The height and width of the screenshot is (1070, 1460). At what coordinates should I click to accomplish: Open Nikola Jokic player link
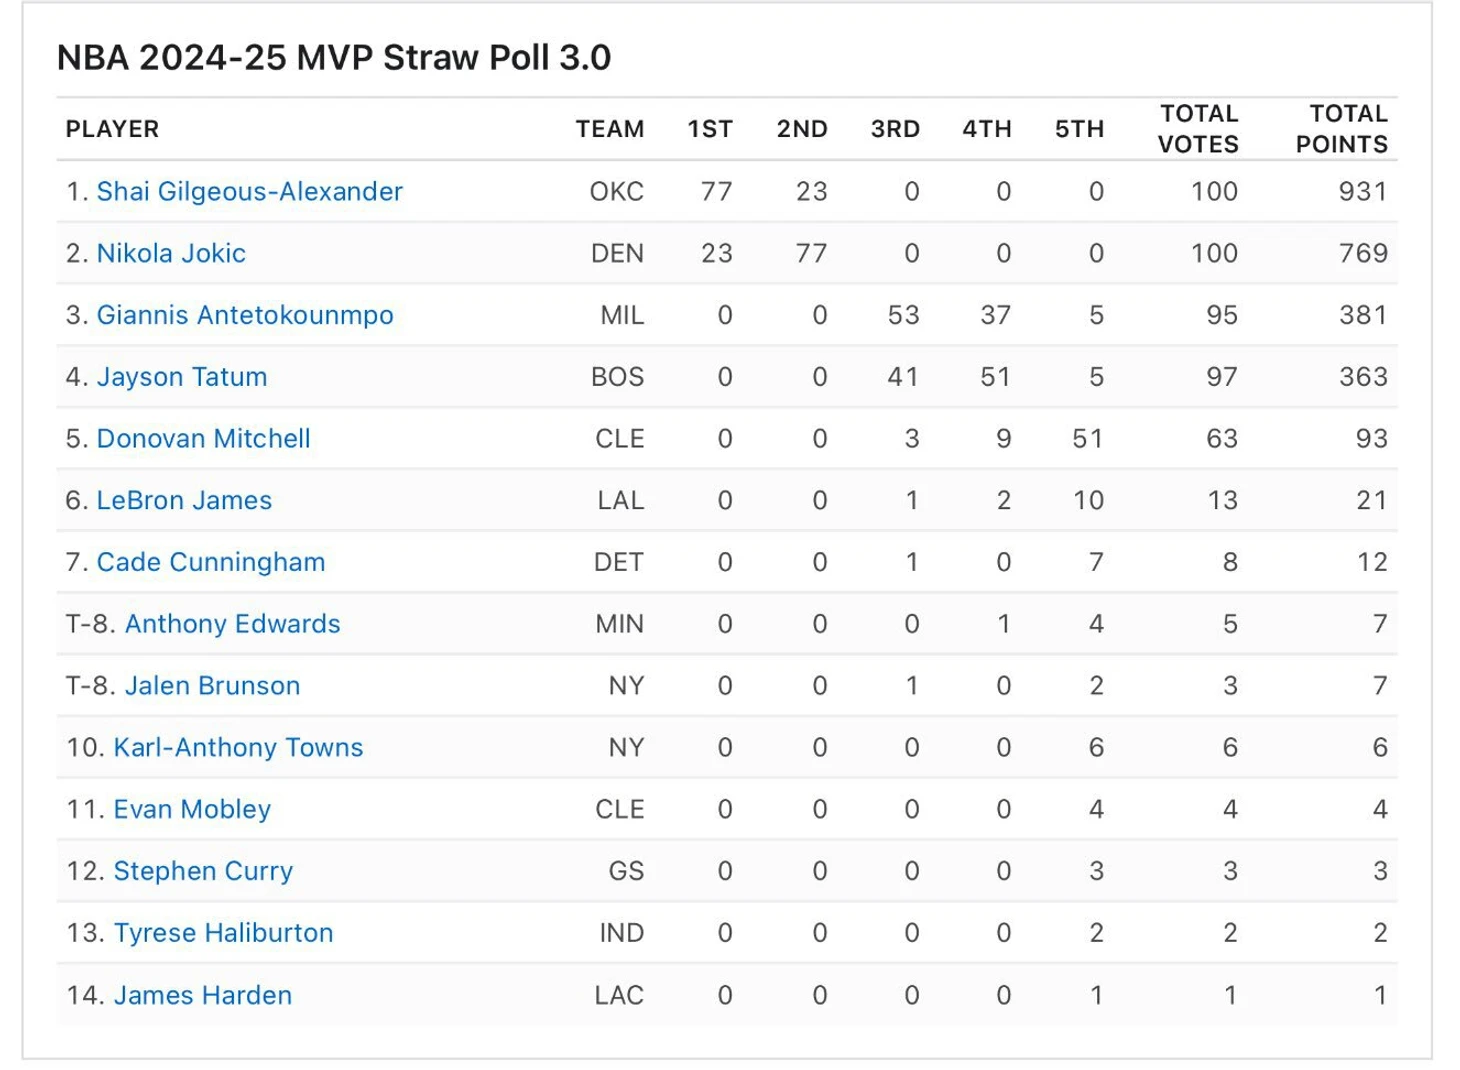[171, 253]
